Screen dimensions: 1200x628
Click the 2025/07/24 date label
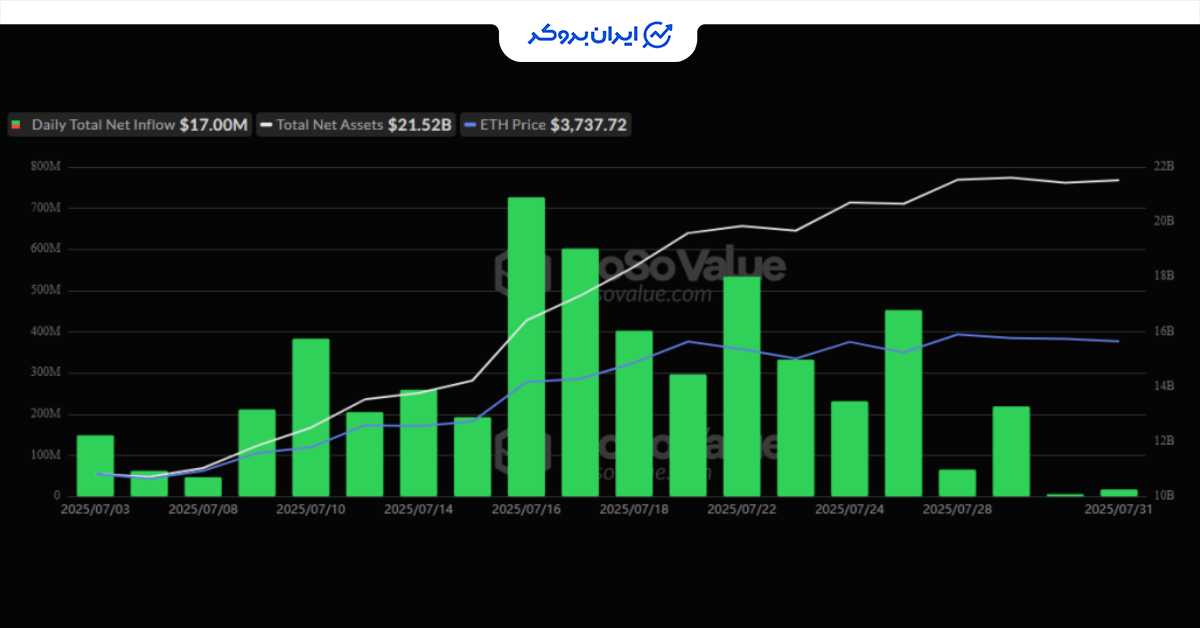(x=847, y=508)
